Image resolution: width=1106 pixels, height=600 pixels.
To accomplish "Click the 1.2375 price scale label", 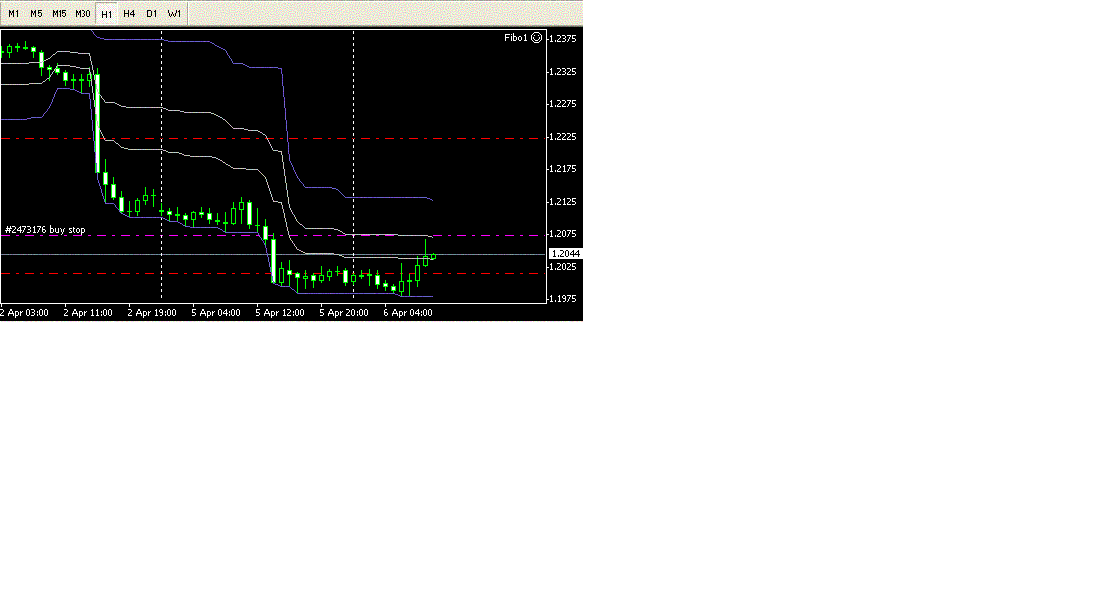I will [563, 39].
